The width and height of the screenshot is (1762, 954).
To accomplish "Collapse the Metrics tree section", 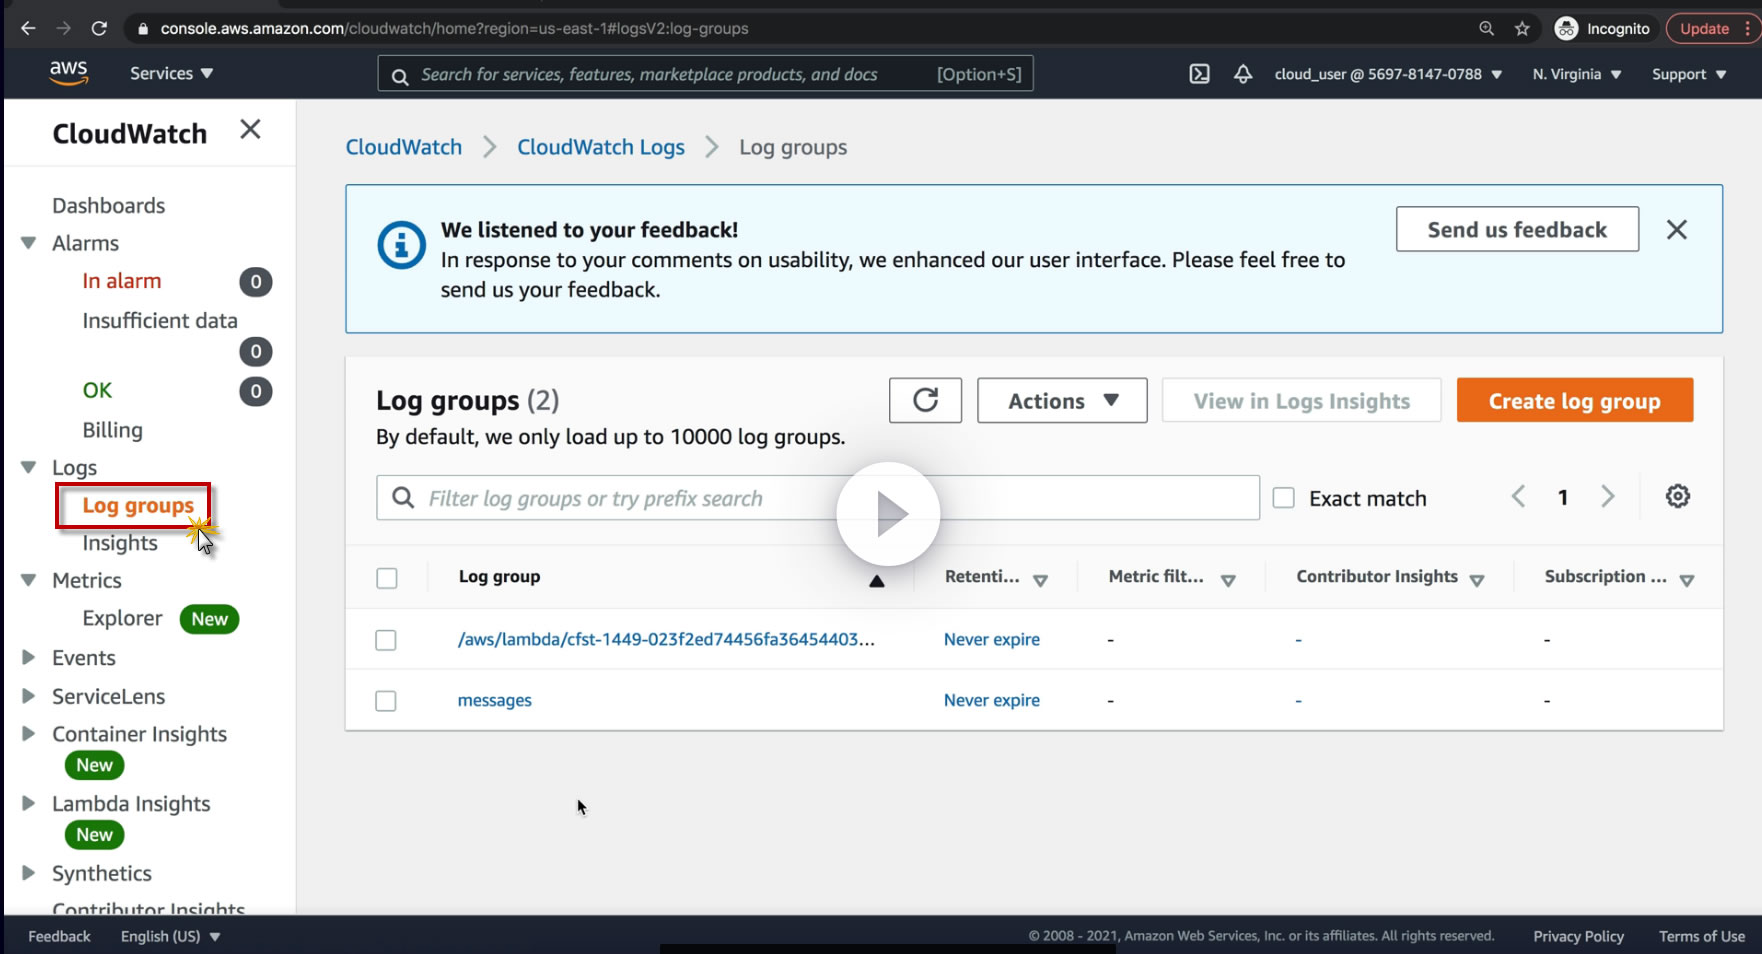I will (x=29, y=580).
